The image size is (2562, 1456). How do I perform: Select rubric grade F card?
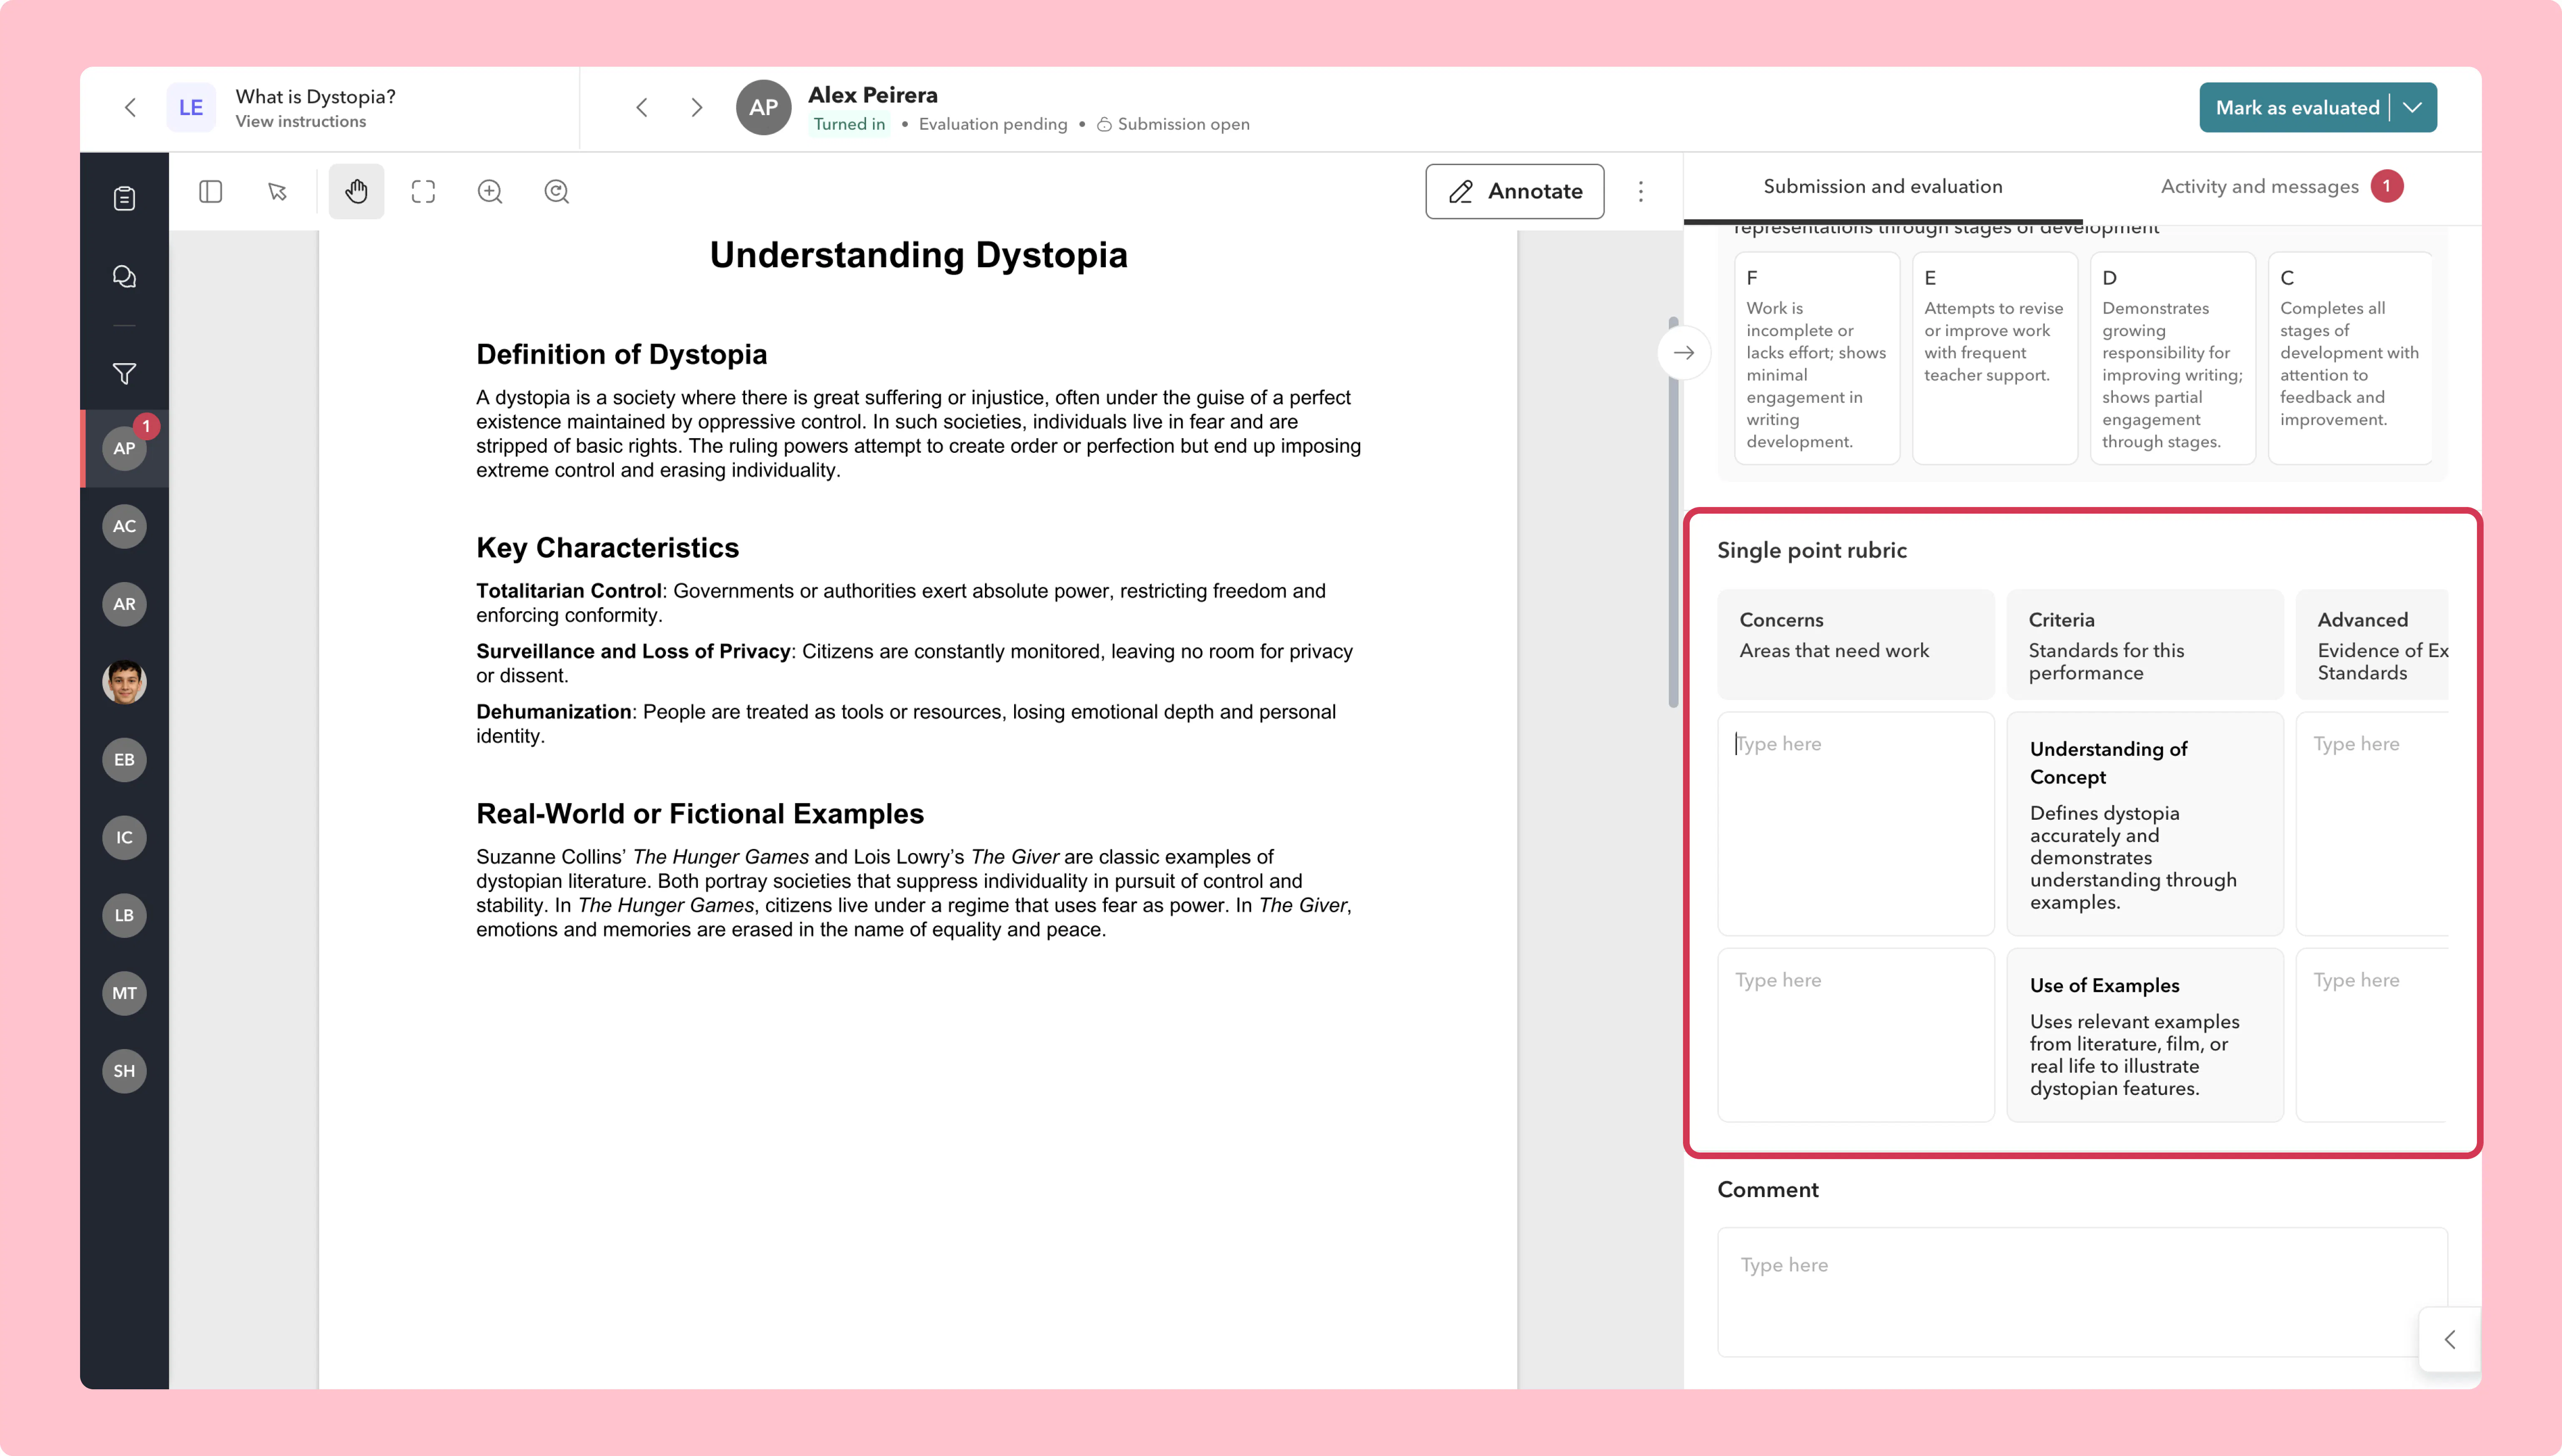pos(1817,358)
